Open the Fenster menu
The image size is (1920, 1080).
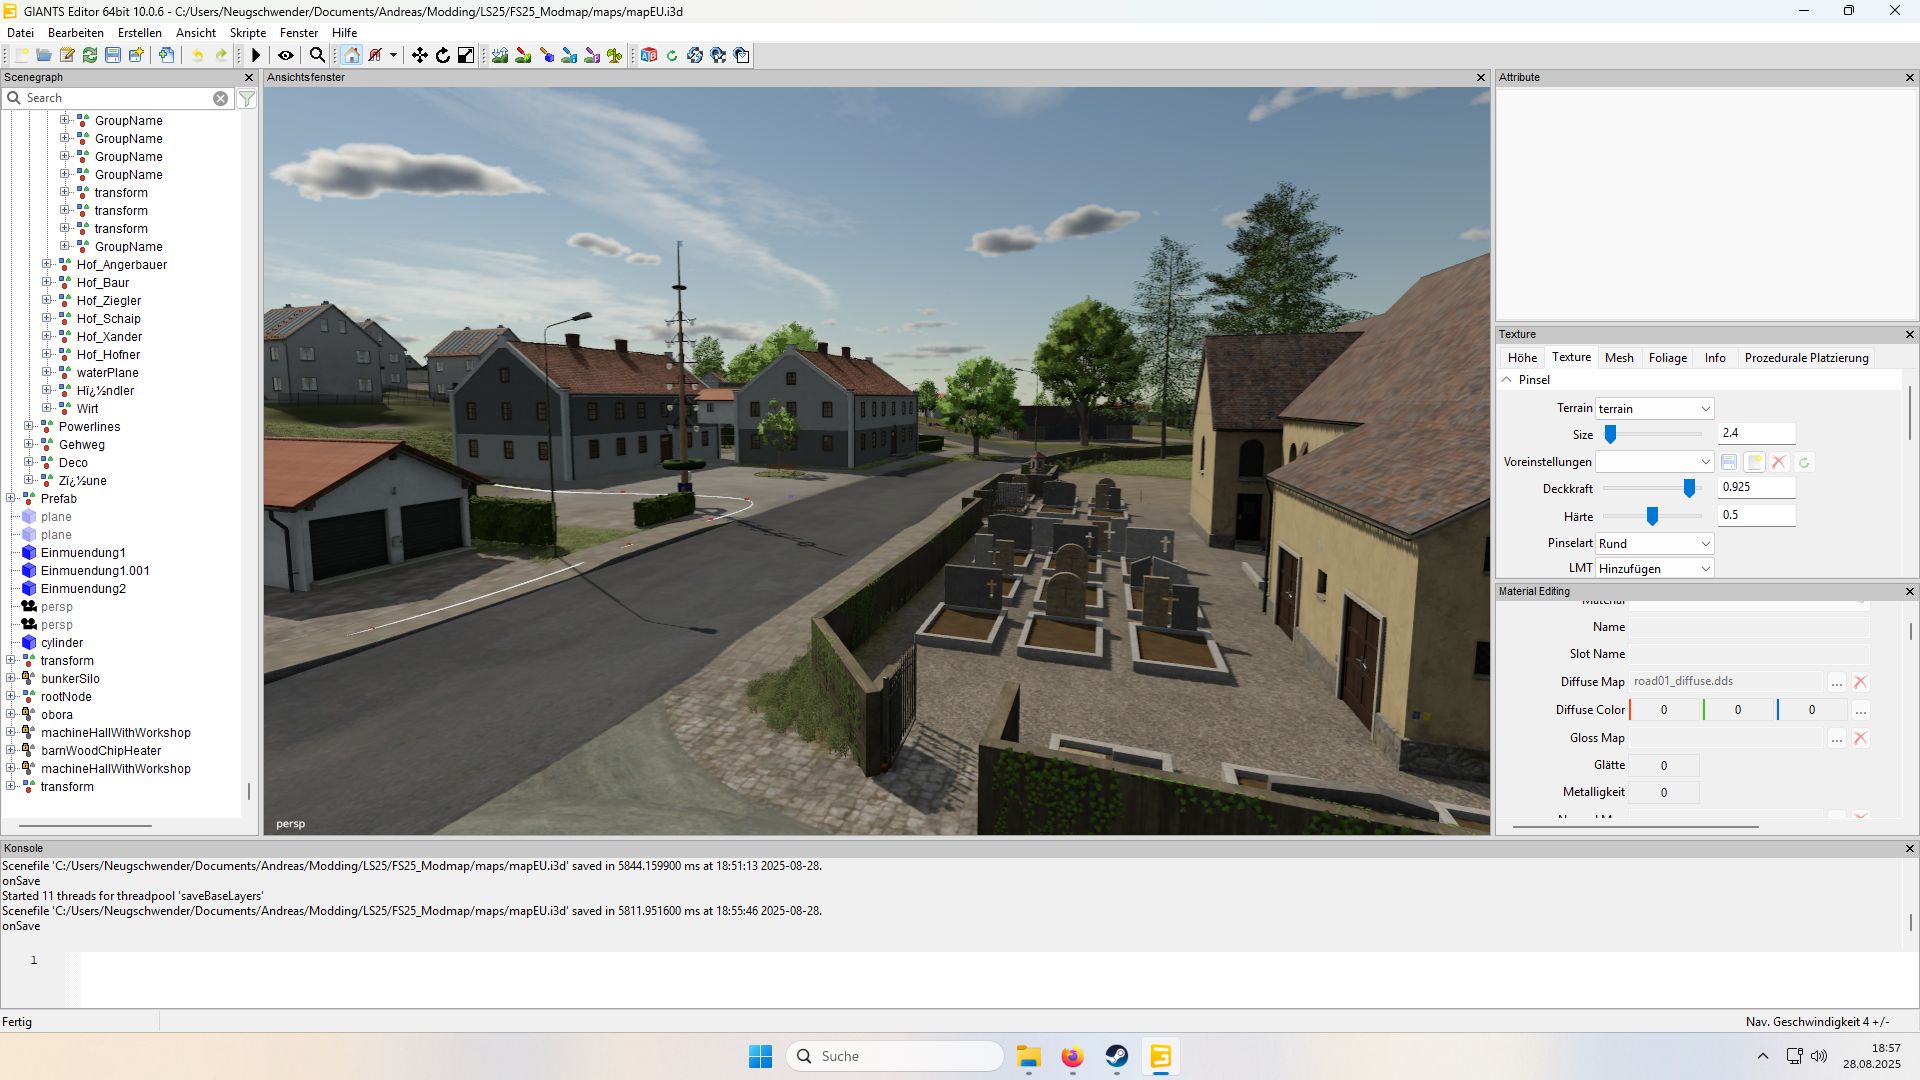click(299, 33)
